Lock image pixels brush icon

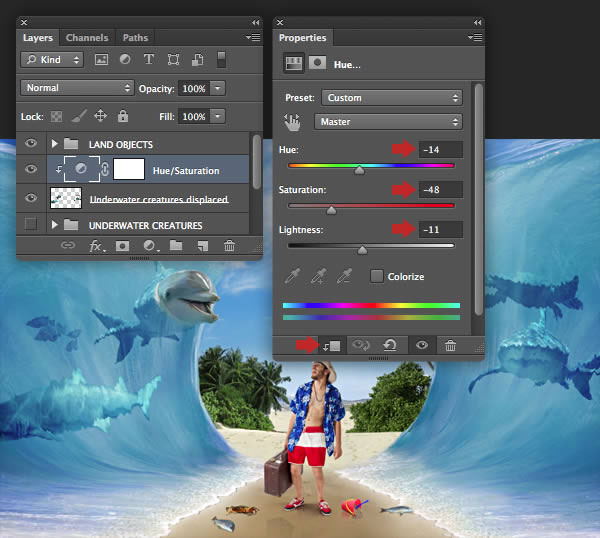click(x=79, y=116)
